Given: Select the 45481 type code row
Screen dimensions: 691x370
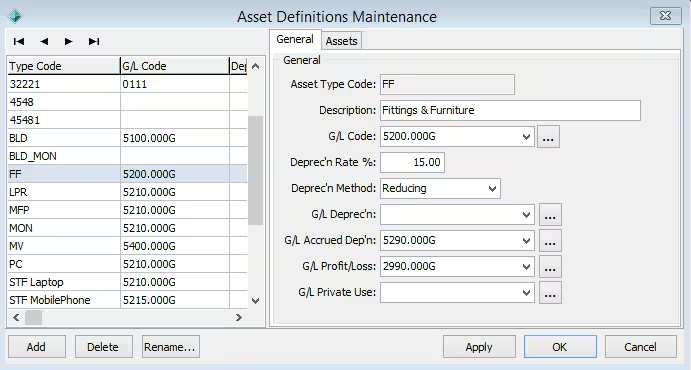Looking at the screenshot, I should (x=127, y=120).
